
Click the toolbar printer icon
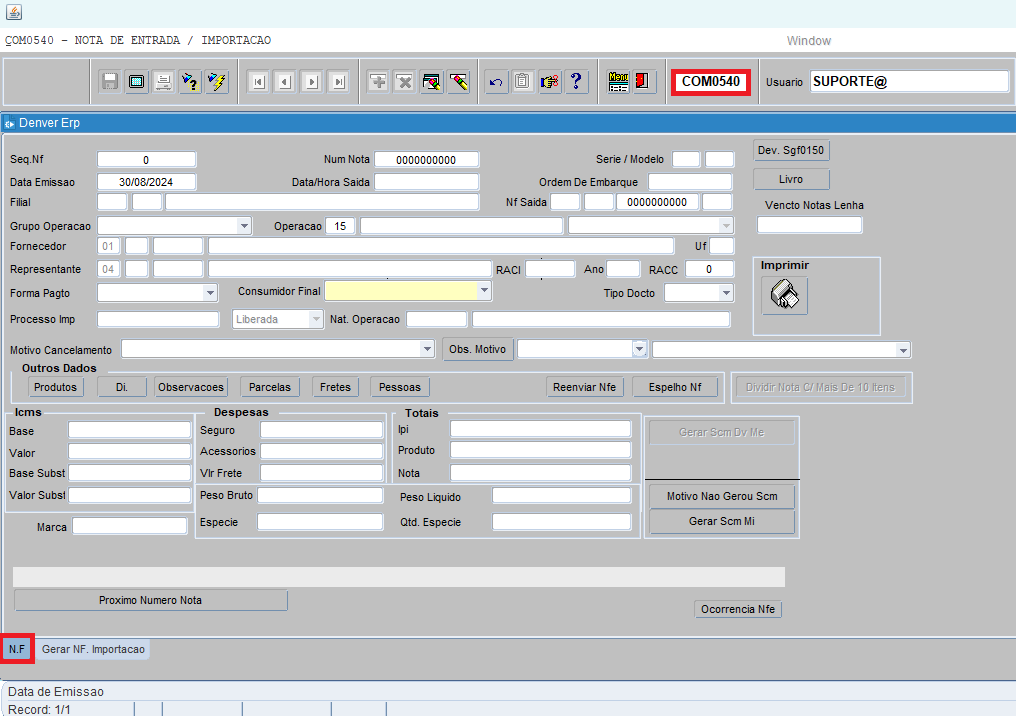point(163,82)
